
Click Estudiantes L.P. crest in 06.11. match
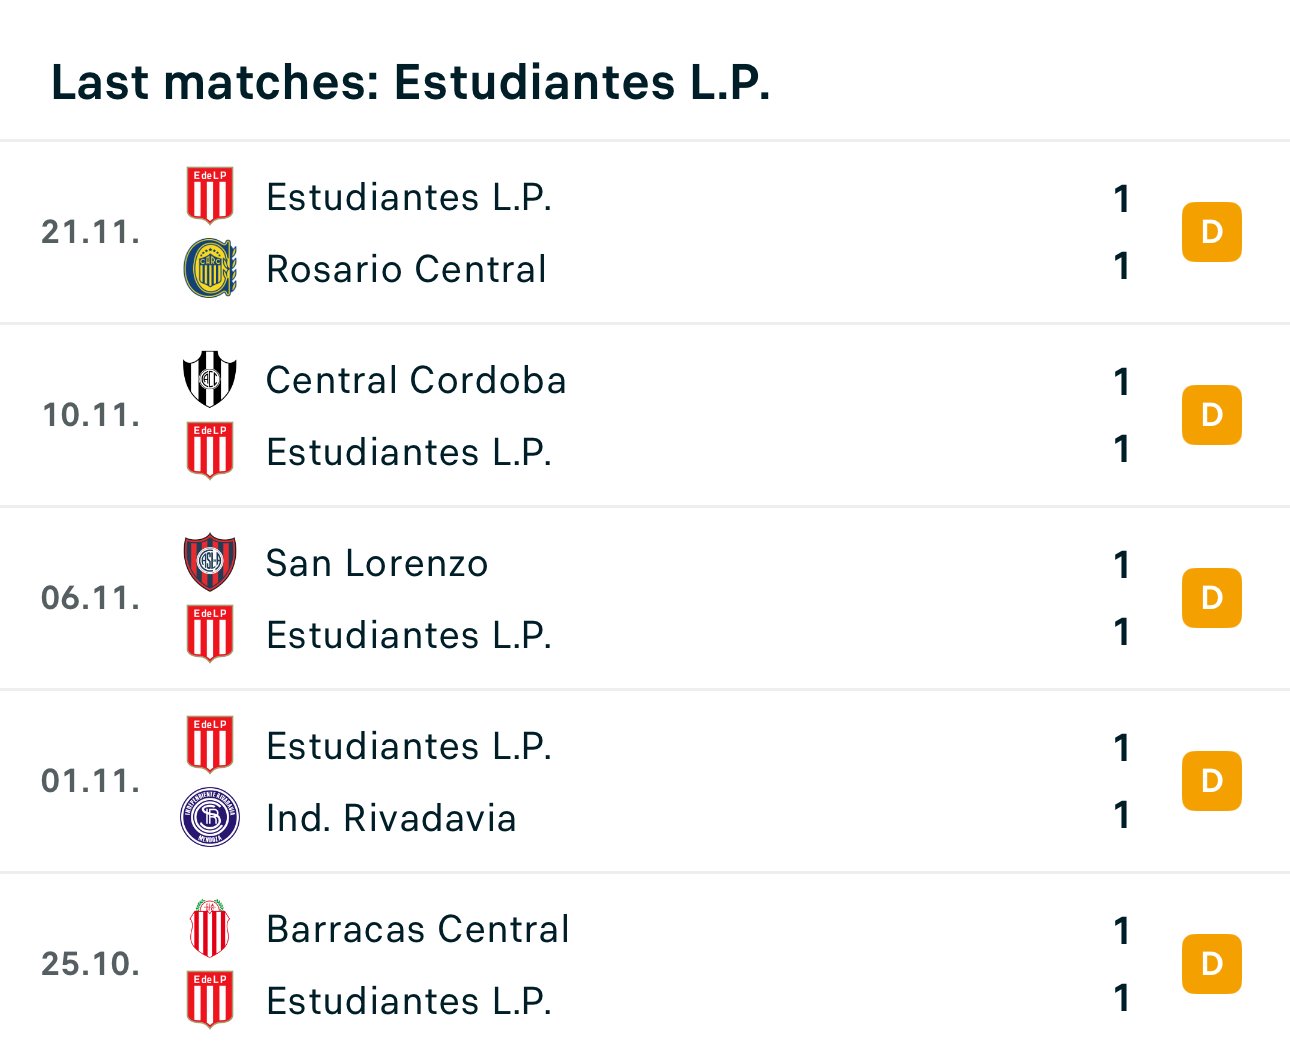(210, 634)
